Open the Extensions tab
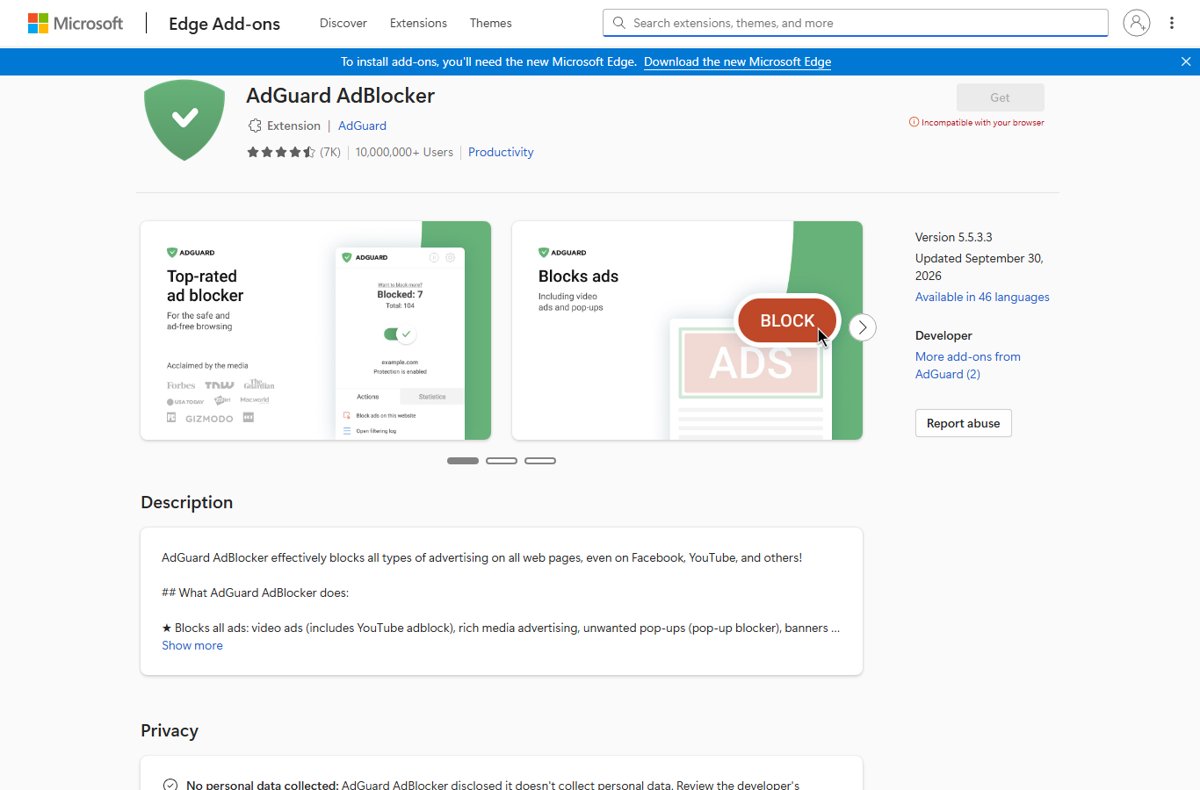Viewport: 1200px width, 790px height. 418,23
